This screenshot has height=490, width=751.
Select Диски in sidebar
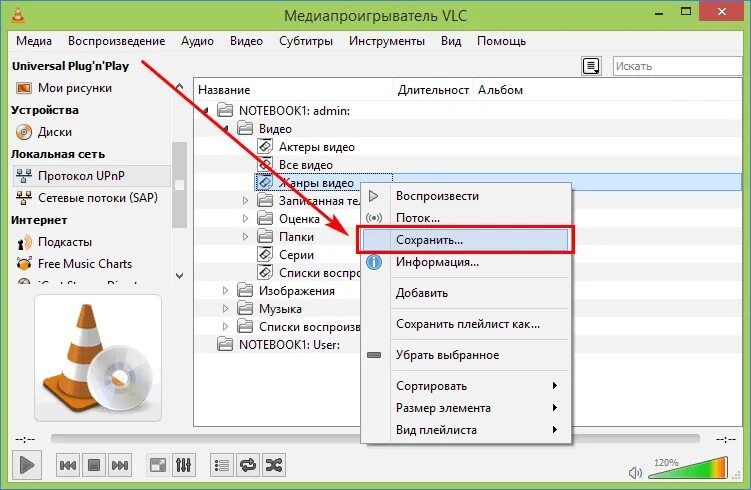[55, 132]
